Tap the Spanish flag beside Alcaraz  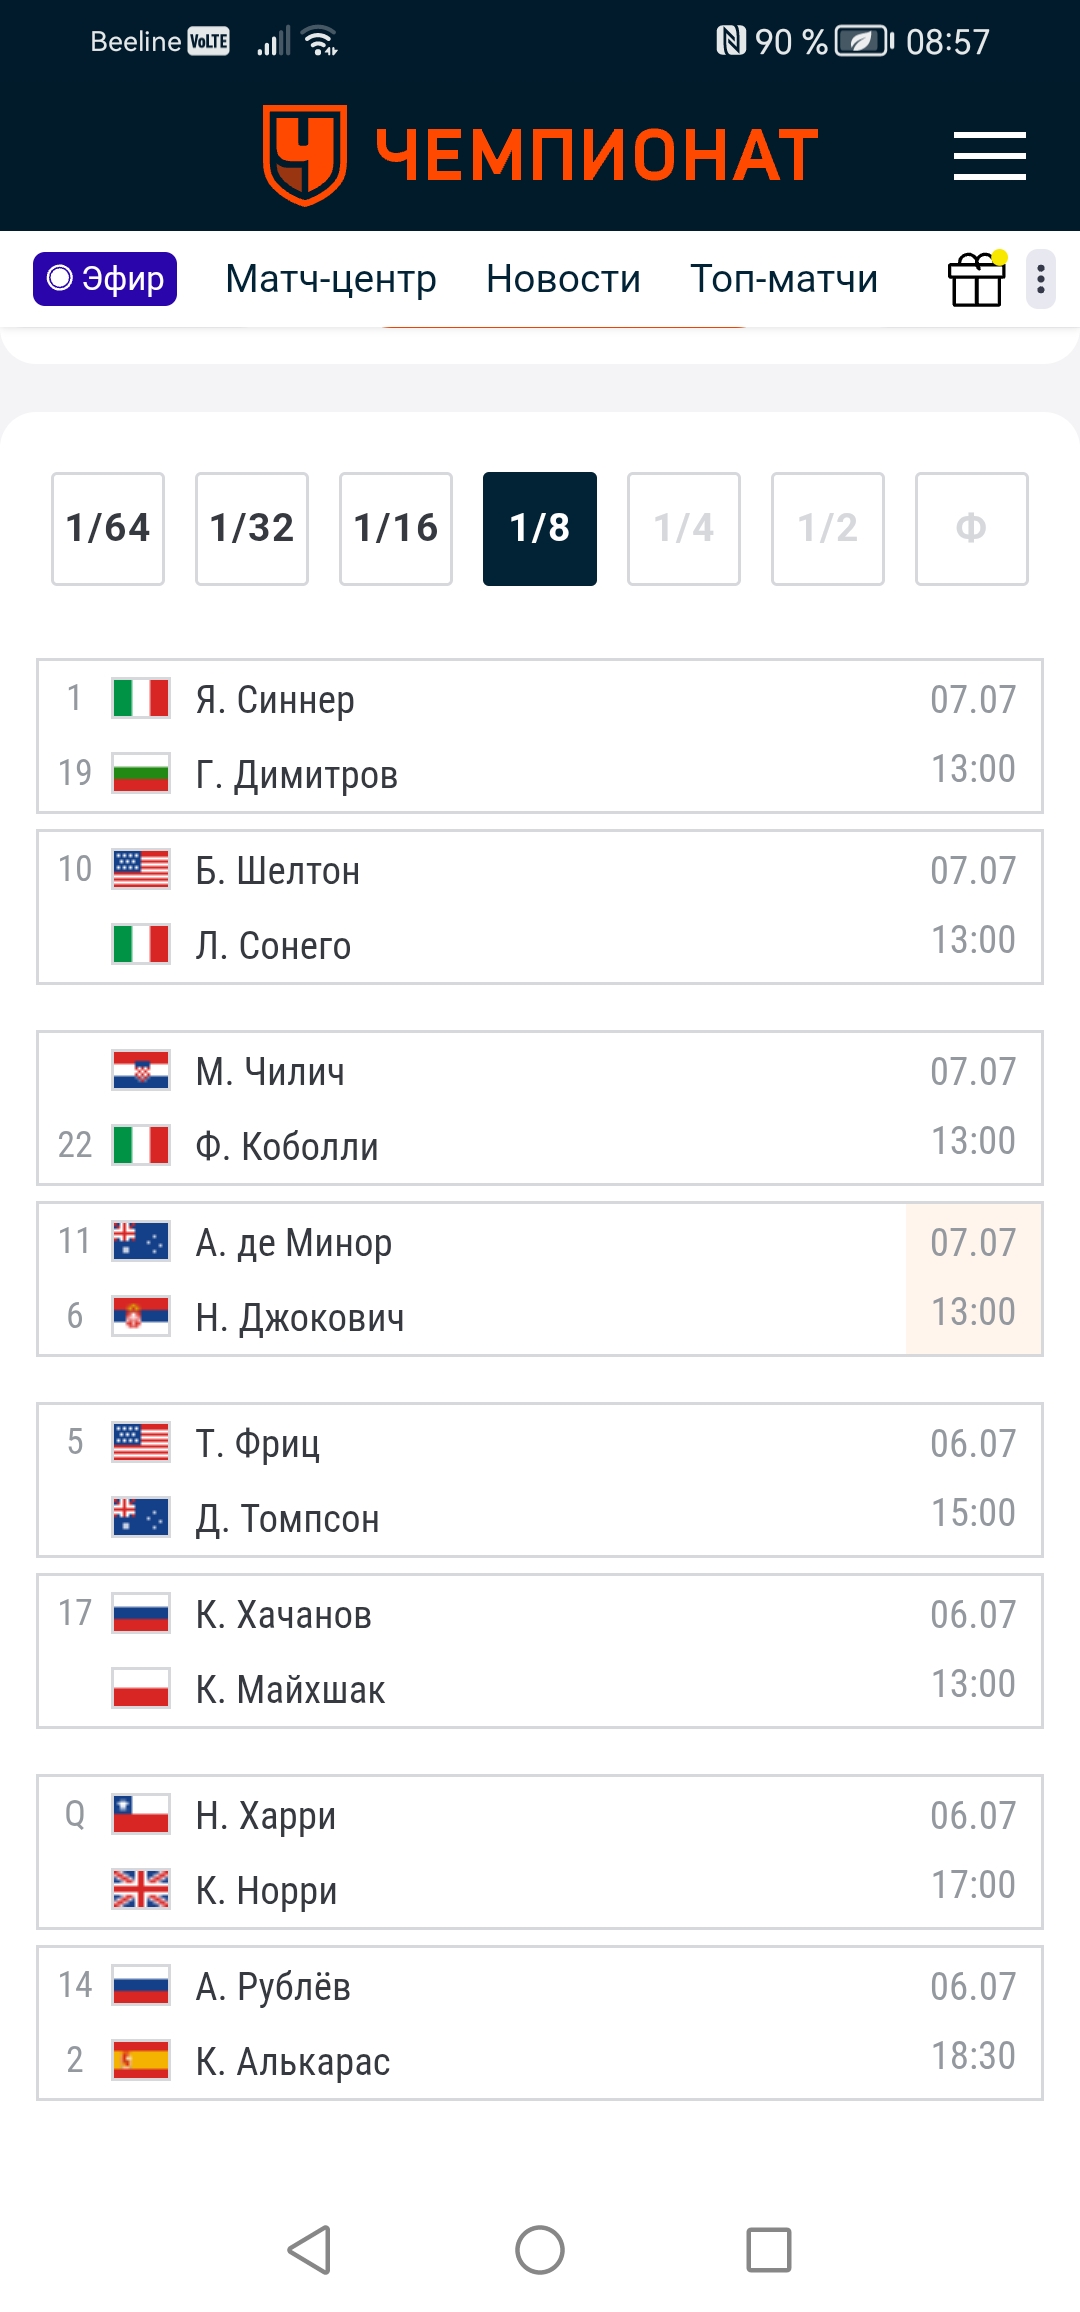tap(141, 2060)
